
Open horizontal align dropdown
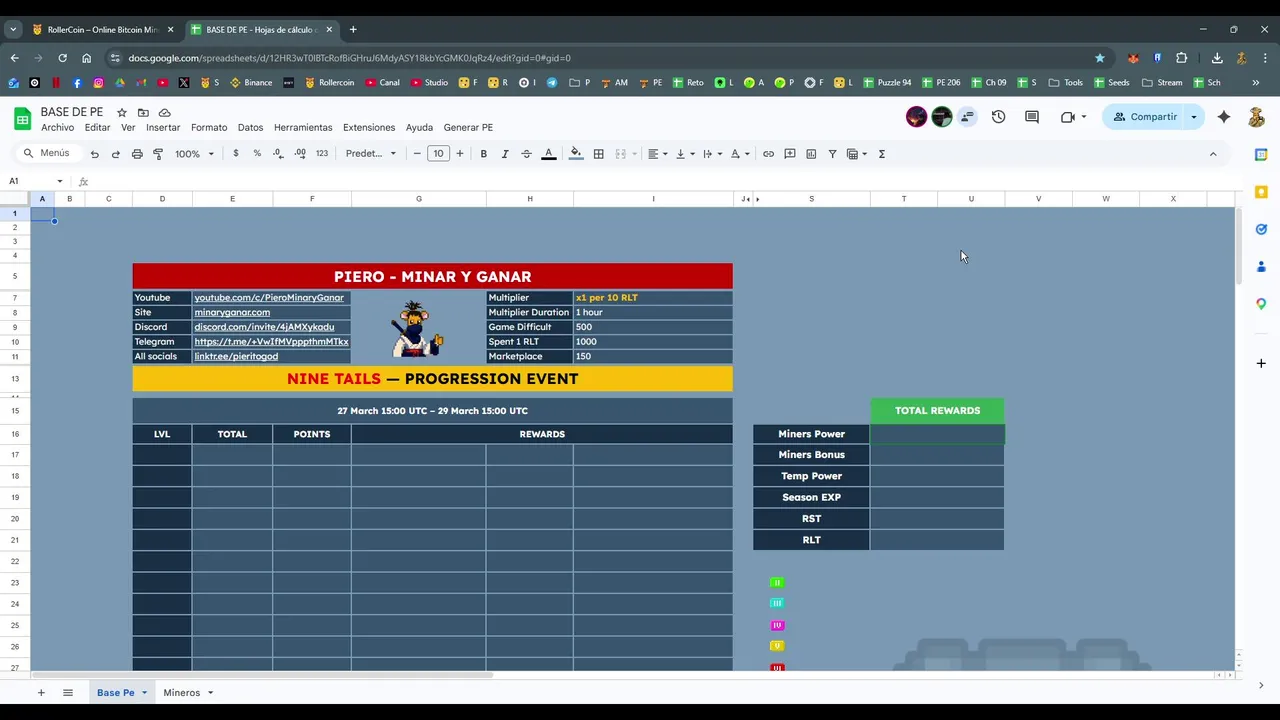(x=657, y=154)
